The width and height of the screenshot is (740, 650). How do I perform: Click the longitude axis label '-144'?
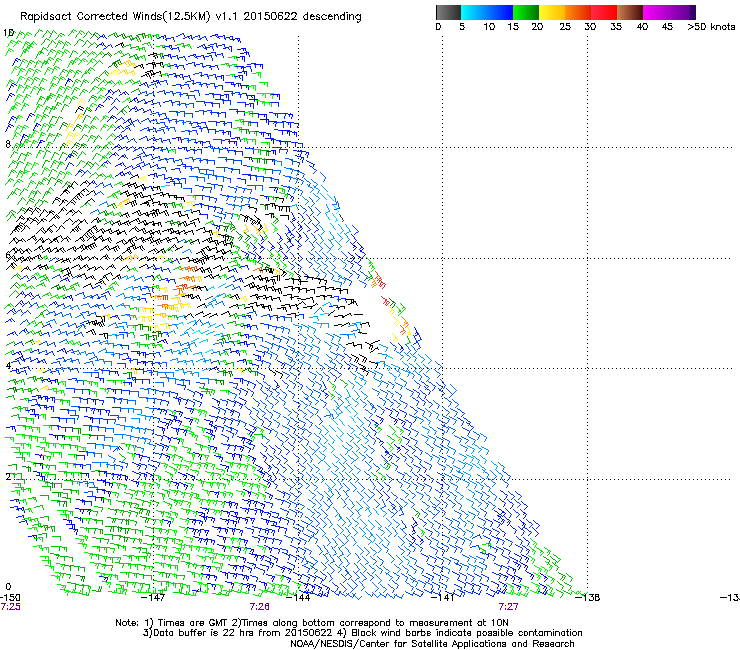coord(299,598)
